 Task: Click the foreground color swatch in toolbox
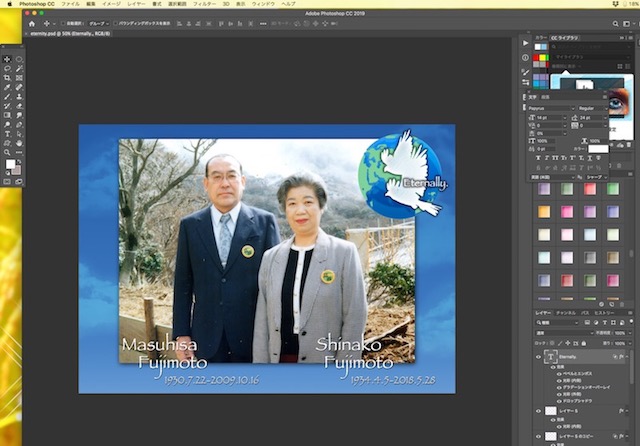tap(10, 164)
